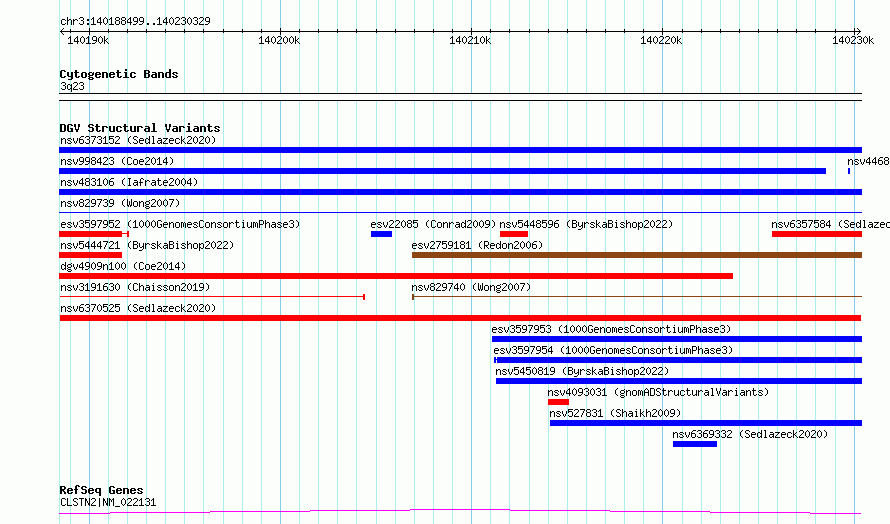The height and width of the screenshot is (524, 890).
Task: Click the truncated nsv4468 label
Action: pyautogui.click(x=868, y=161)
